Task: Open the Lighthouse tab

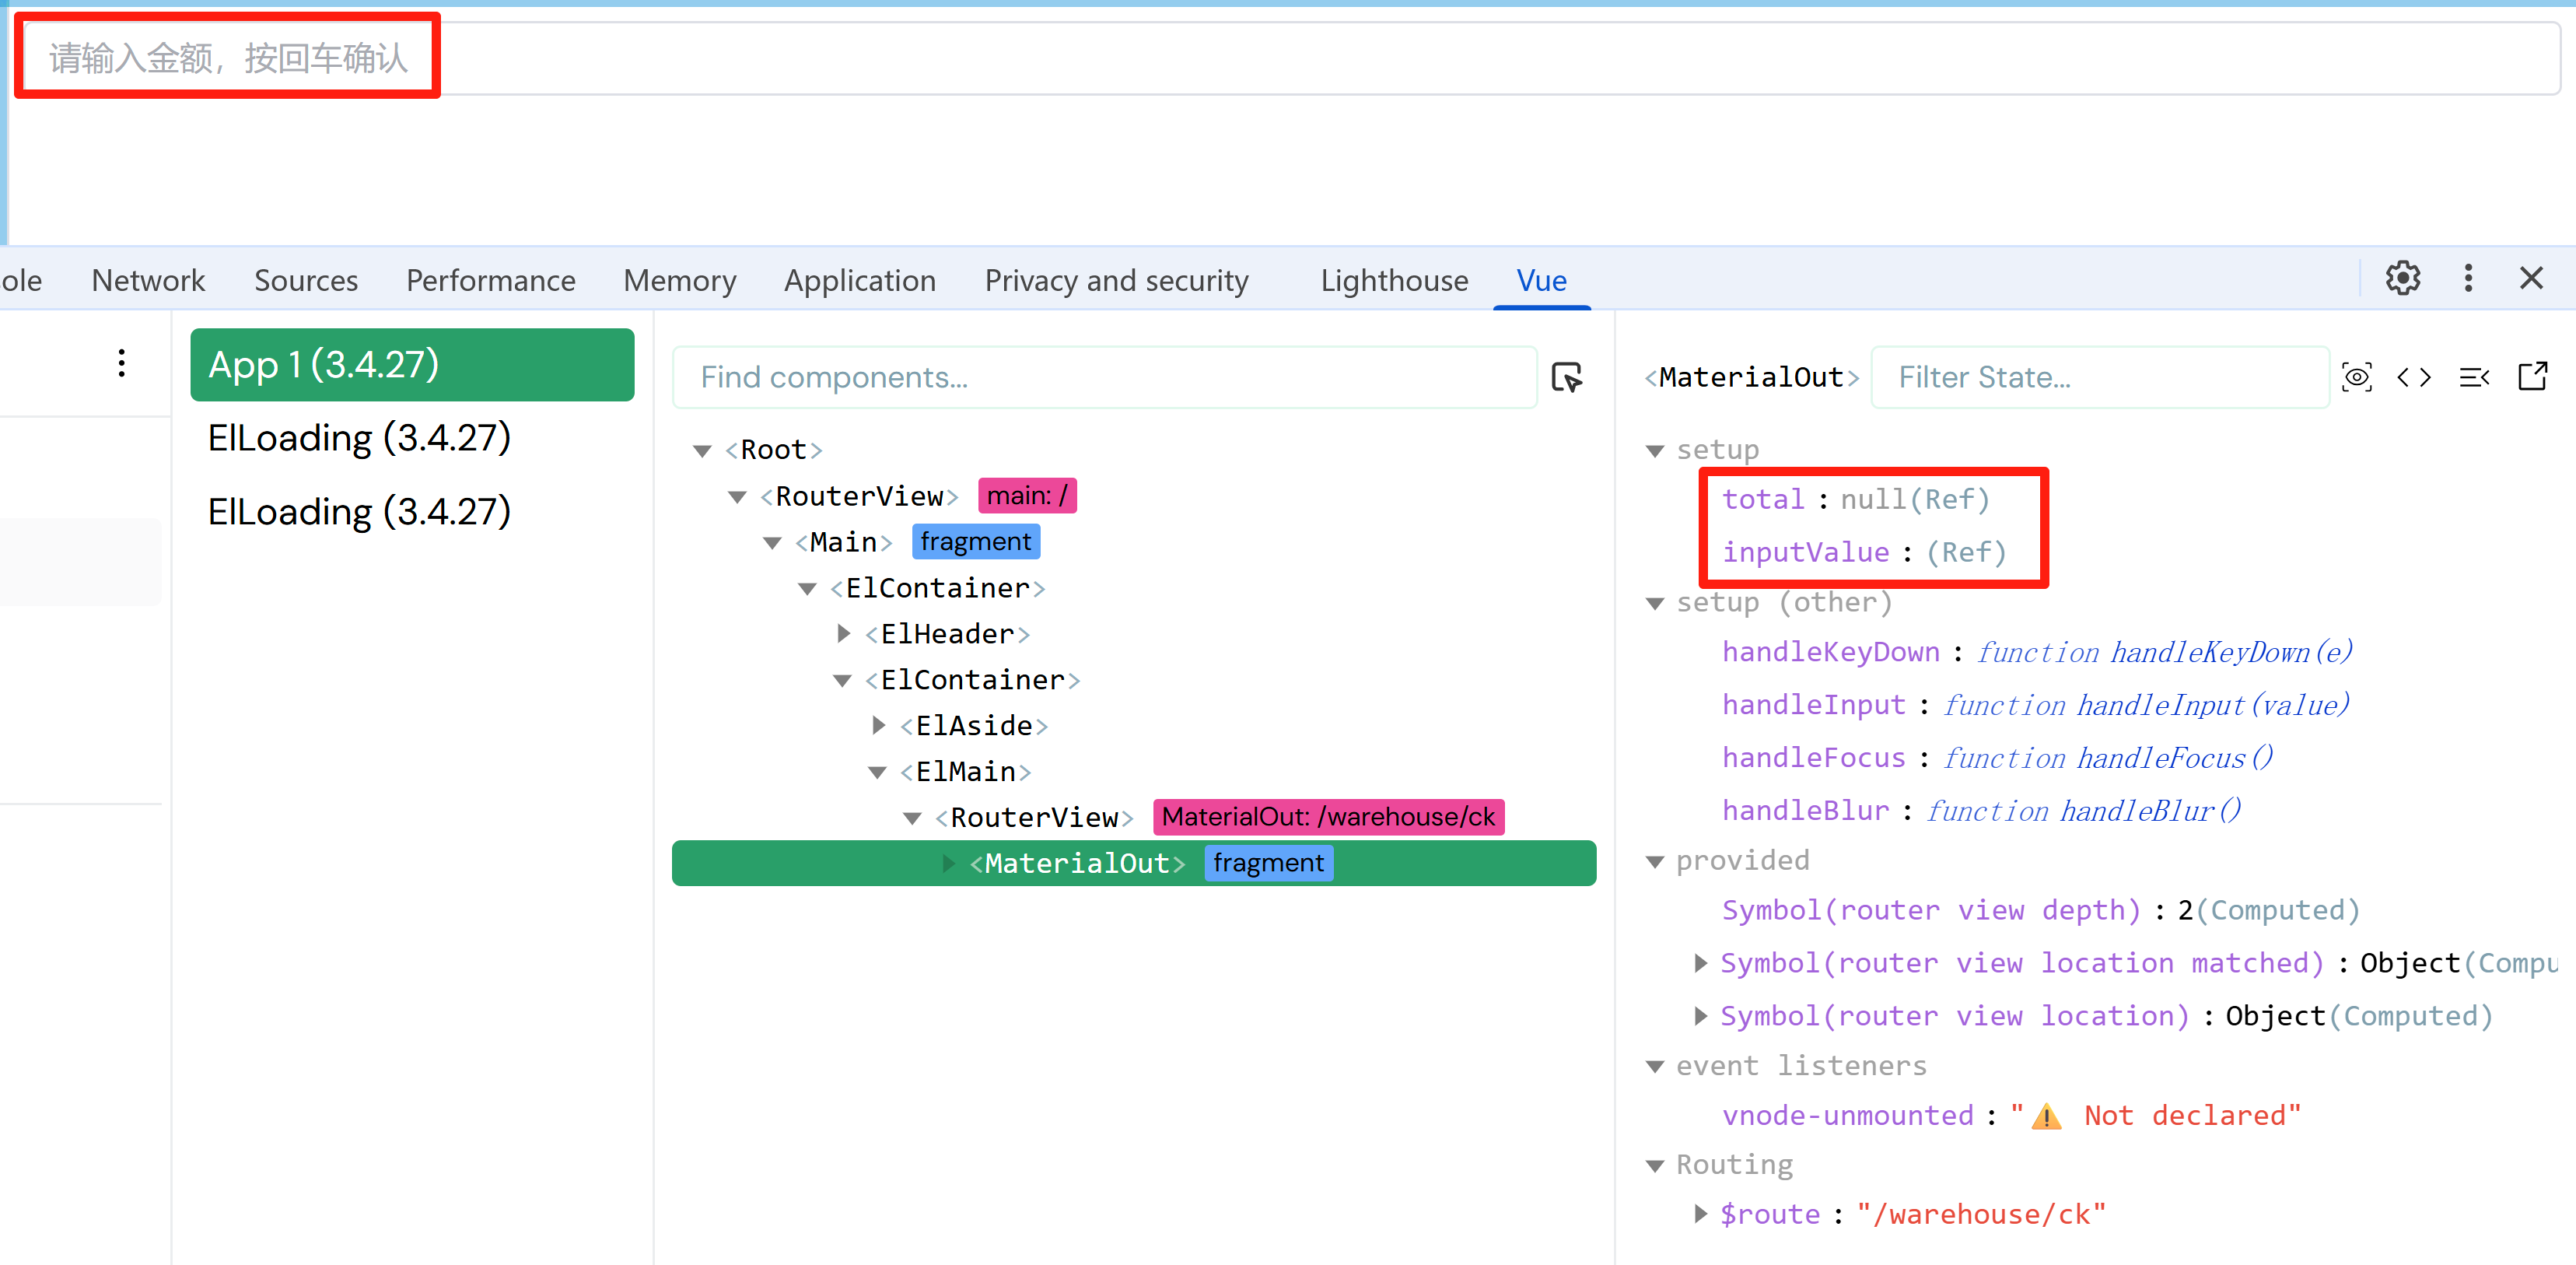Action: (x=1394, y=280)
